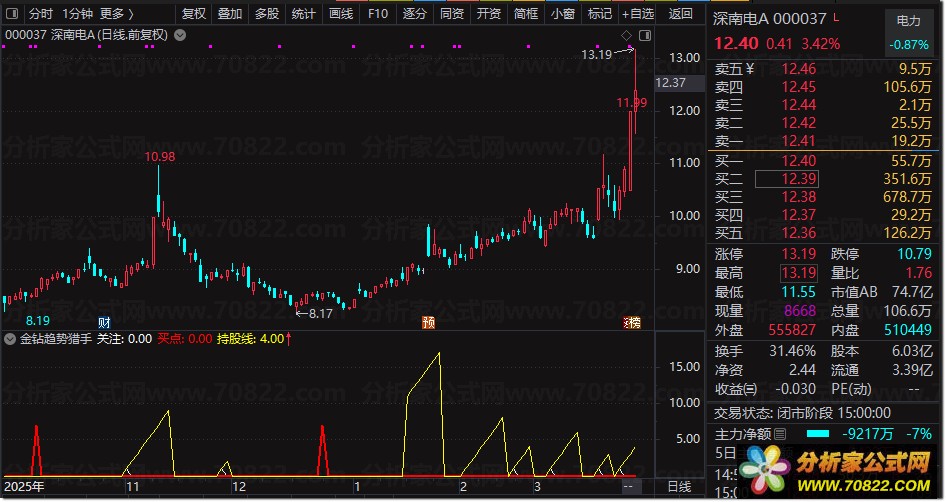Image resolution: width=947 pixels, height=502 pixels.
Task: Click the 开资 toolbar button
Action: pos(489,13)
